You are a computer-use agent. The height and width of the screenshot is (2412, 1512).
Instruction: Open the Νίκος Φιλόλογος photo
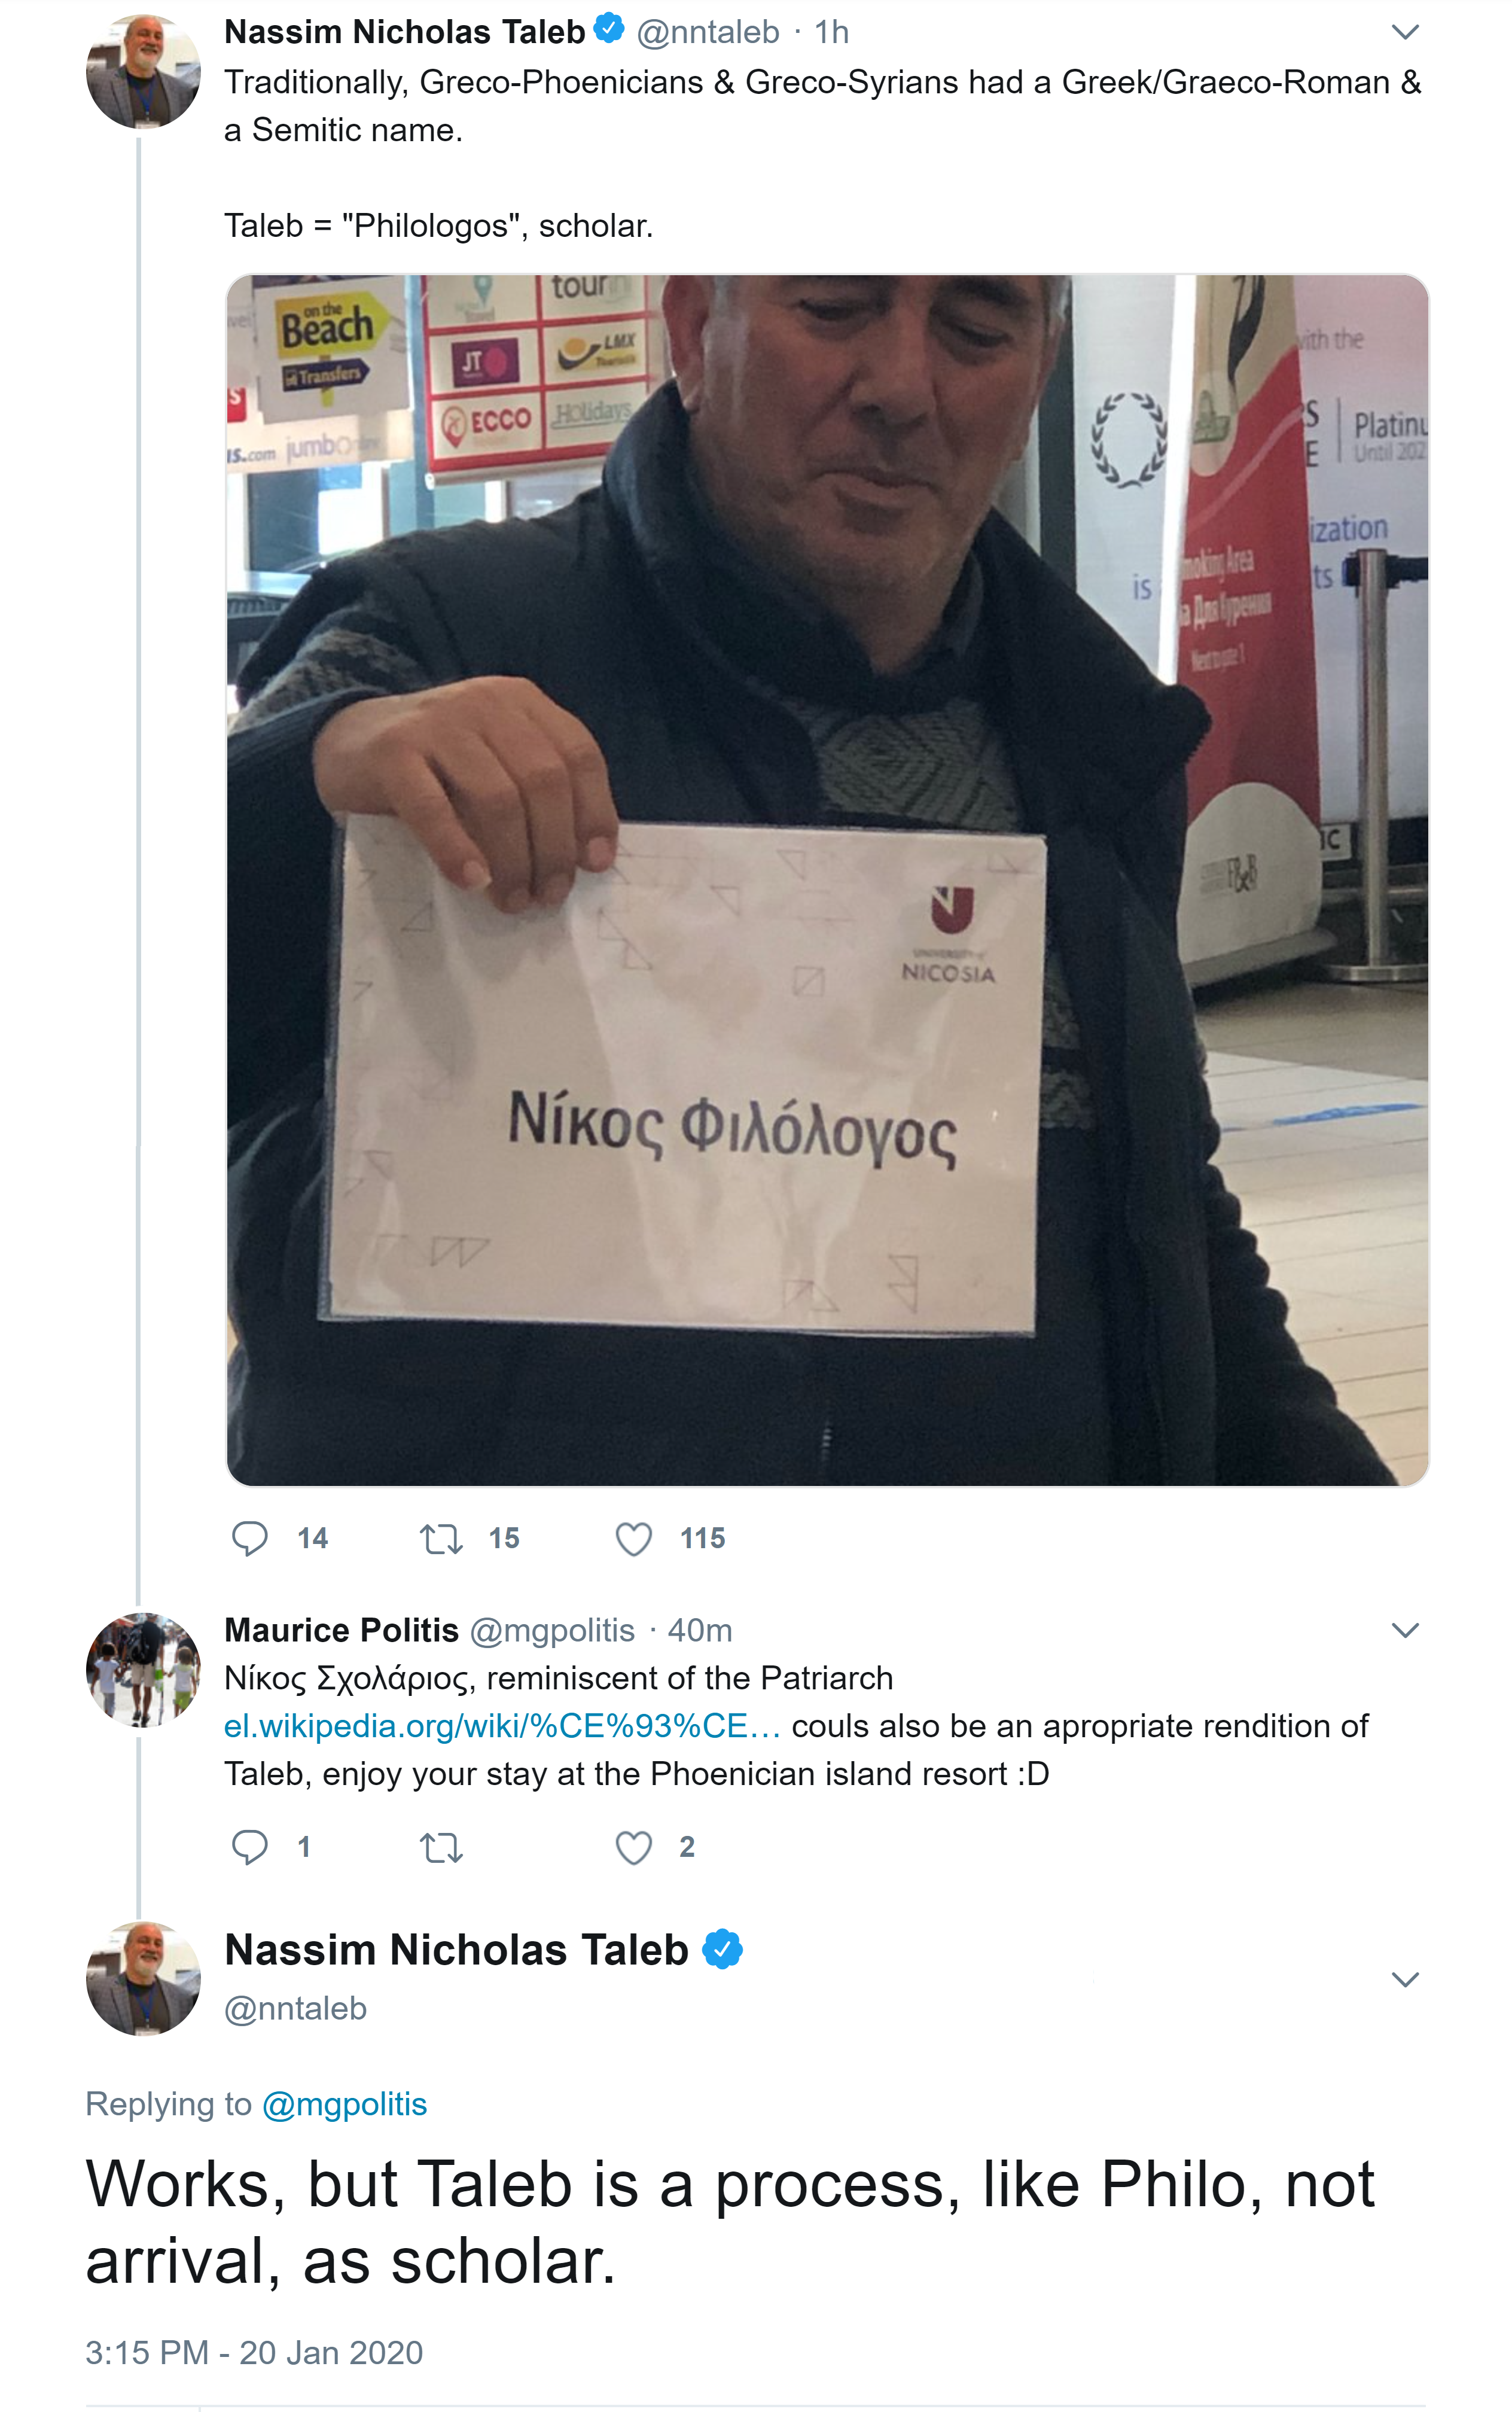[827, 880]
